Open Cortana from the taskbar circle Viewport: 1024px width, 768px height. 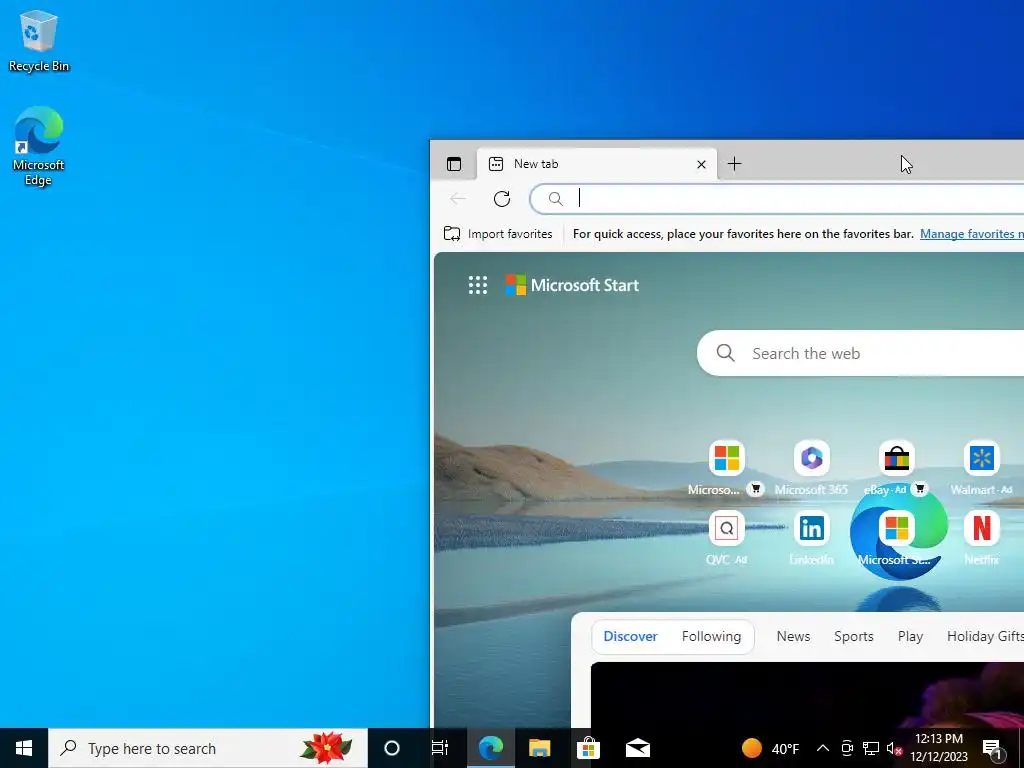tap(392, 748)
